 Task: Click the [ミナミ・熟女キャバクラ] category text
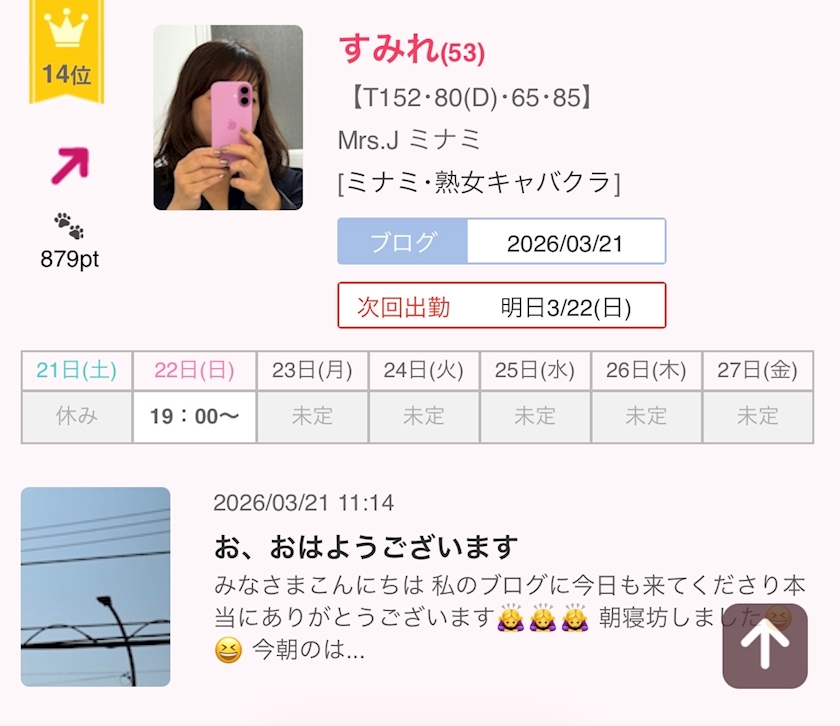[x=479, y=183]
